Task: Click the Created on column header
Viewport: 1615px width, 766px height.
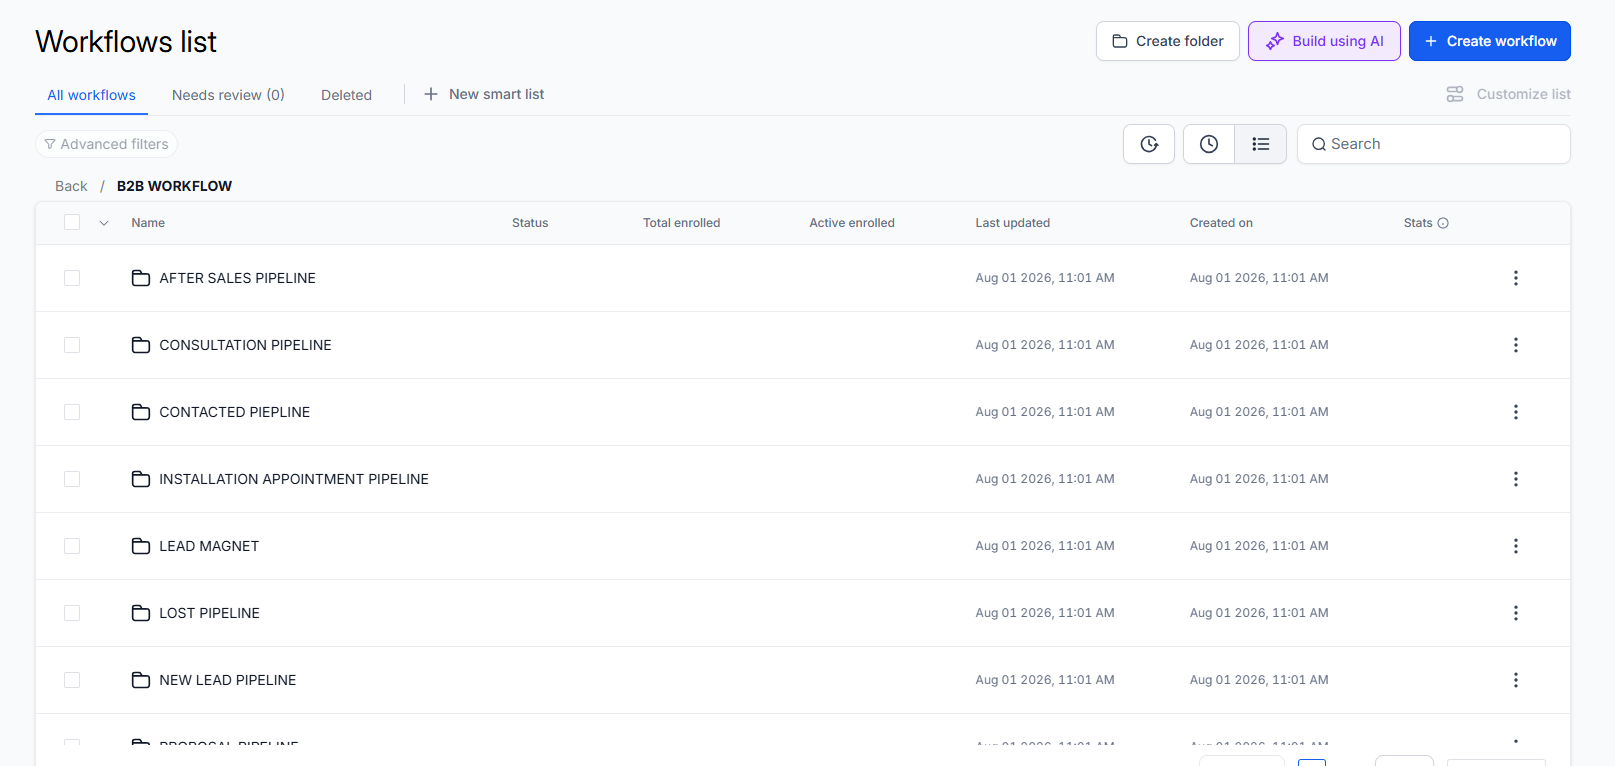Action: pos(1221,223)
